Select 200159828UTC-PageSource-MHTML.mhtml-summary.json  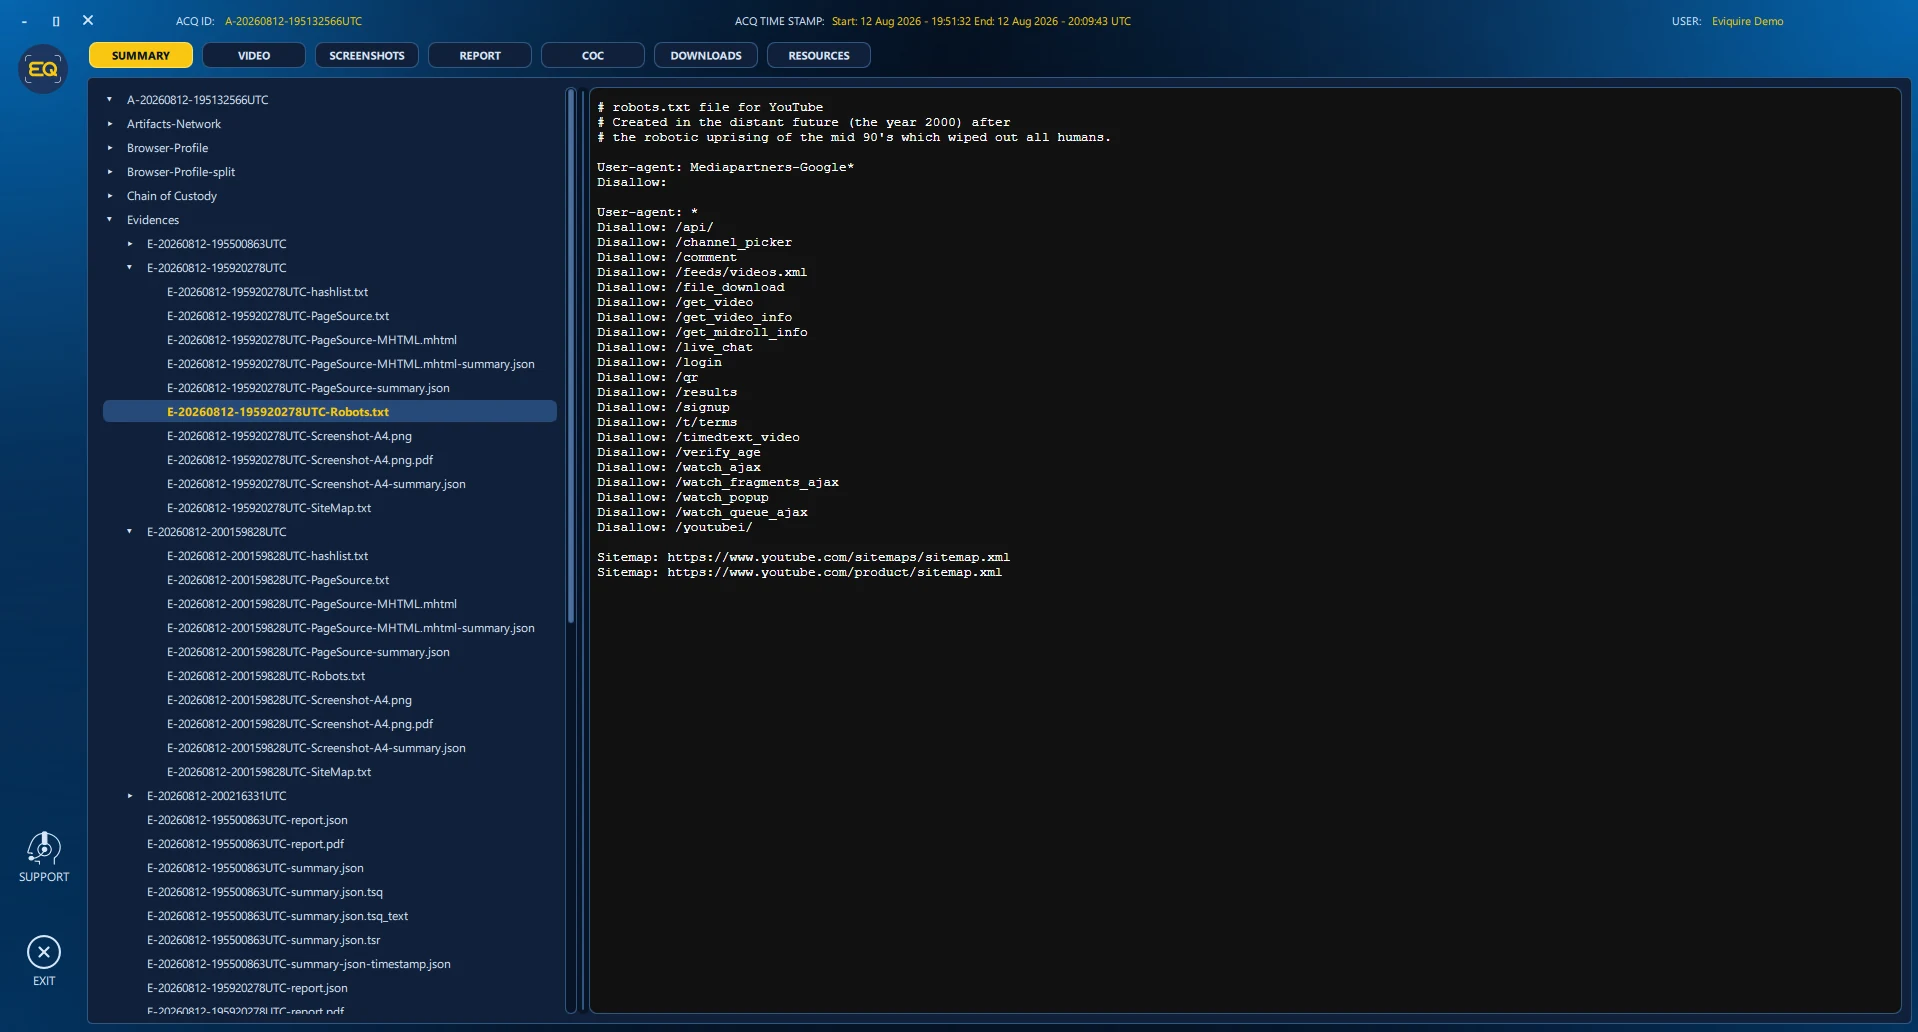tap(350, 628)
